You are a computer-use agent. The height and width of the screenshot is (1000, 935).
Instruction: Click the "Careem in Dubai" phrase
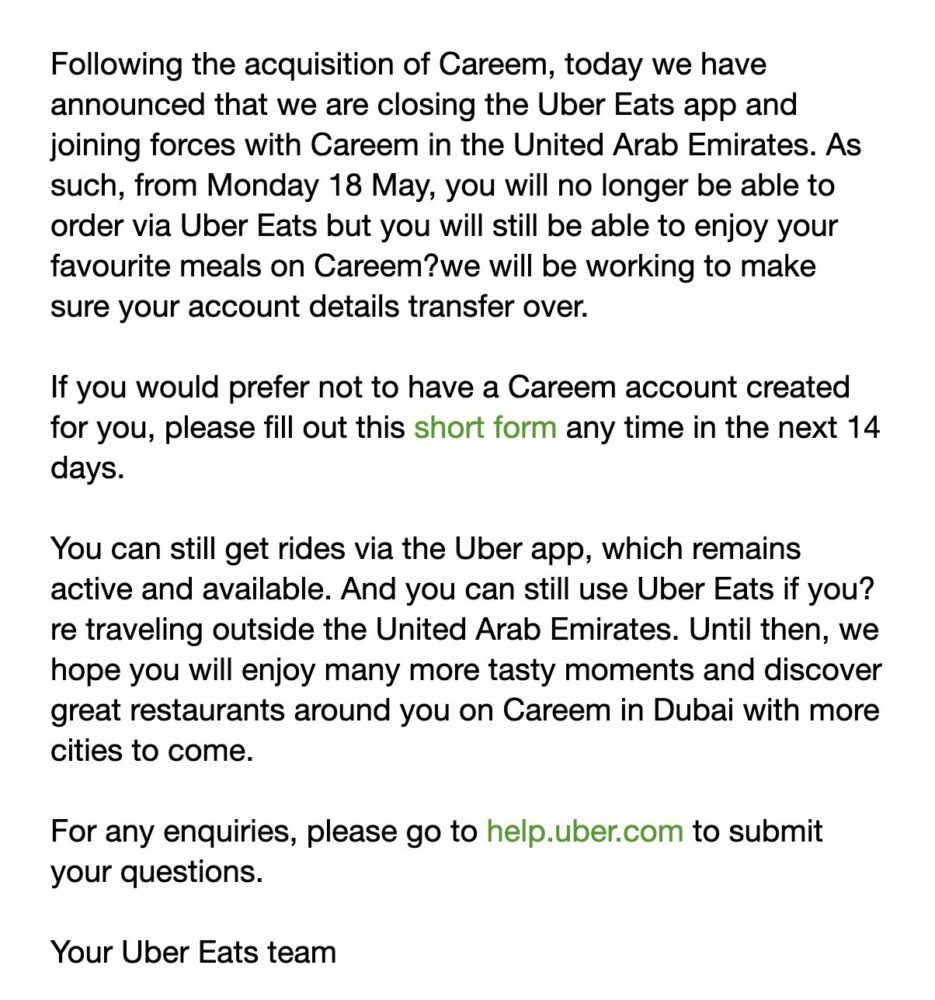click(610, 710)
